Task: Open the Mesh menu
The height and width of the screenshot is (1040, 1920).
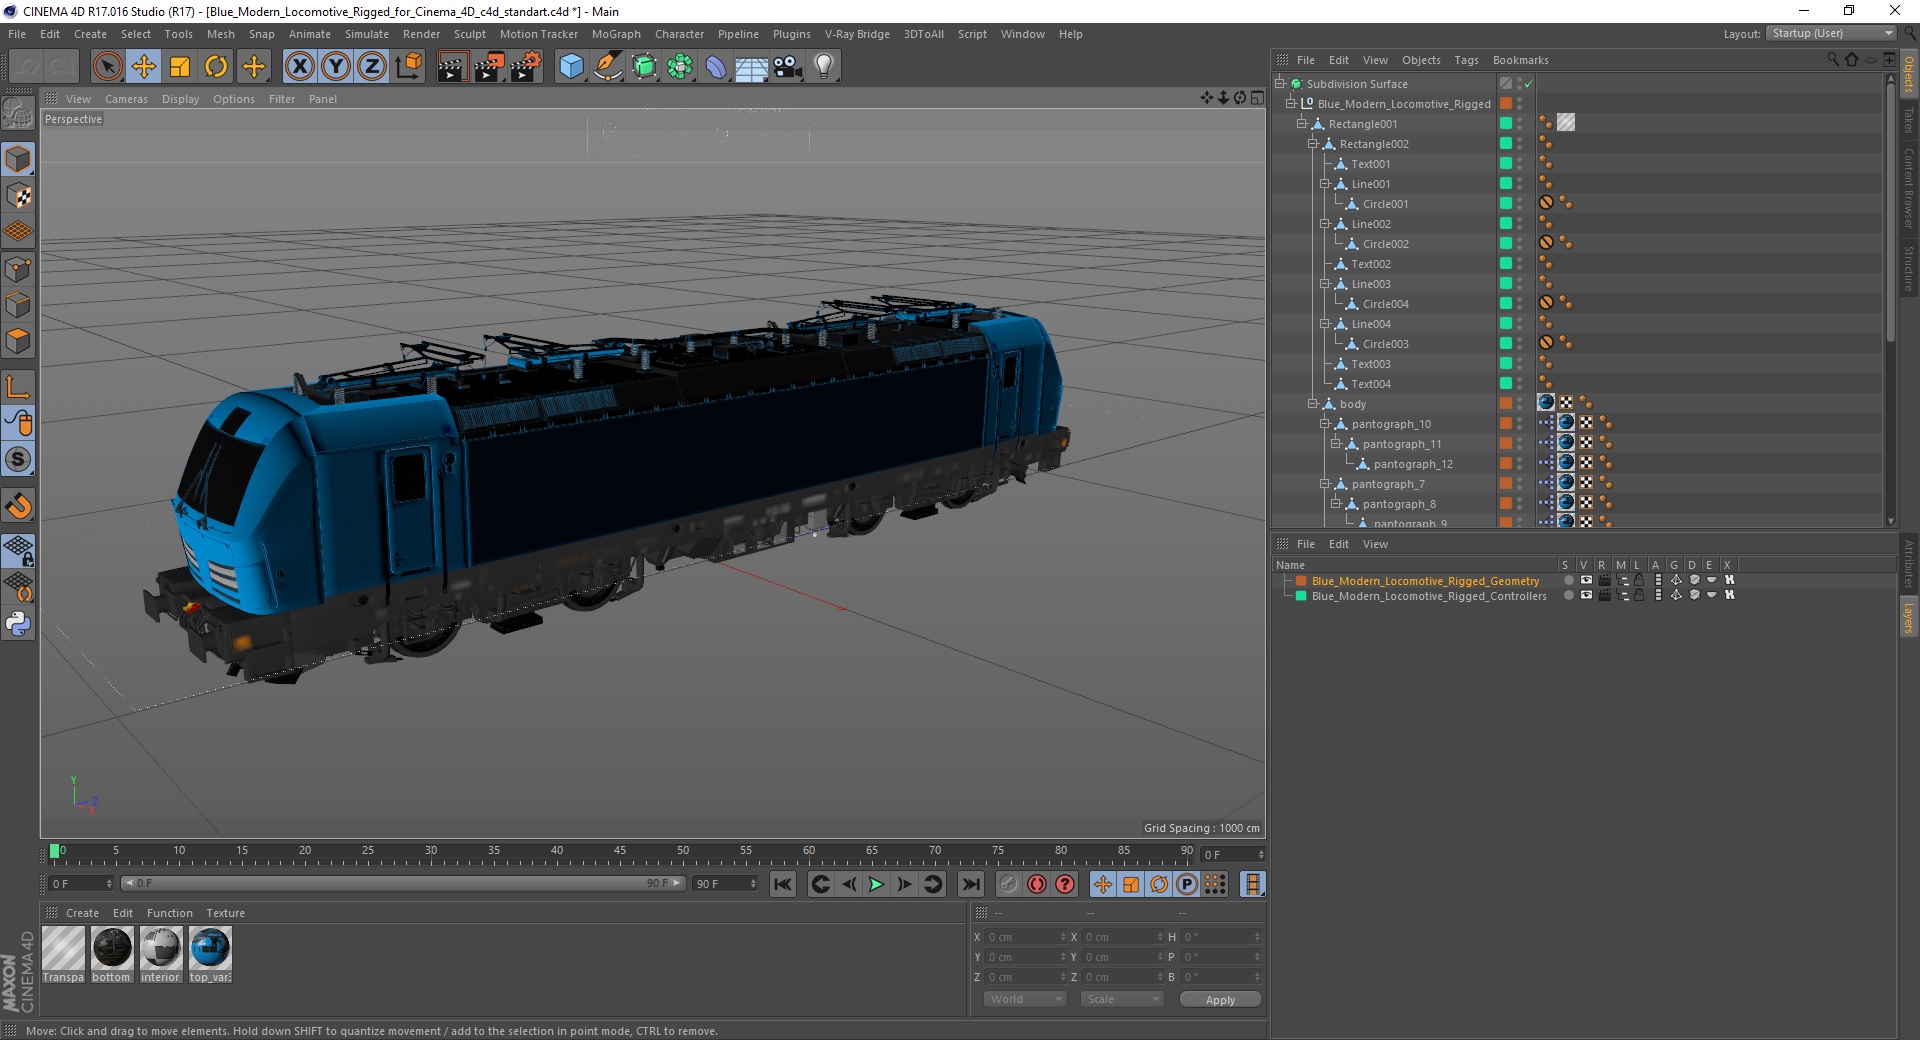Action: point(221,34)
